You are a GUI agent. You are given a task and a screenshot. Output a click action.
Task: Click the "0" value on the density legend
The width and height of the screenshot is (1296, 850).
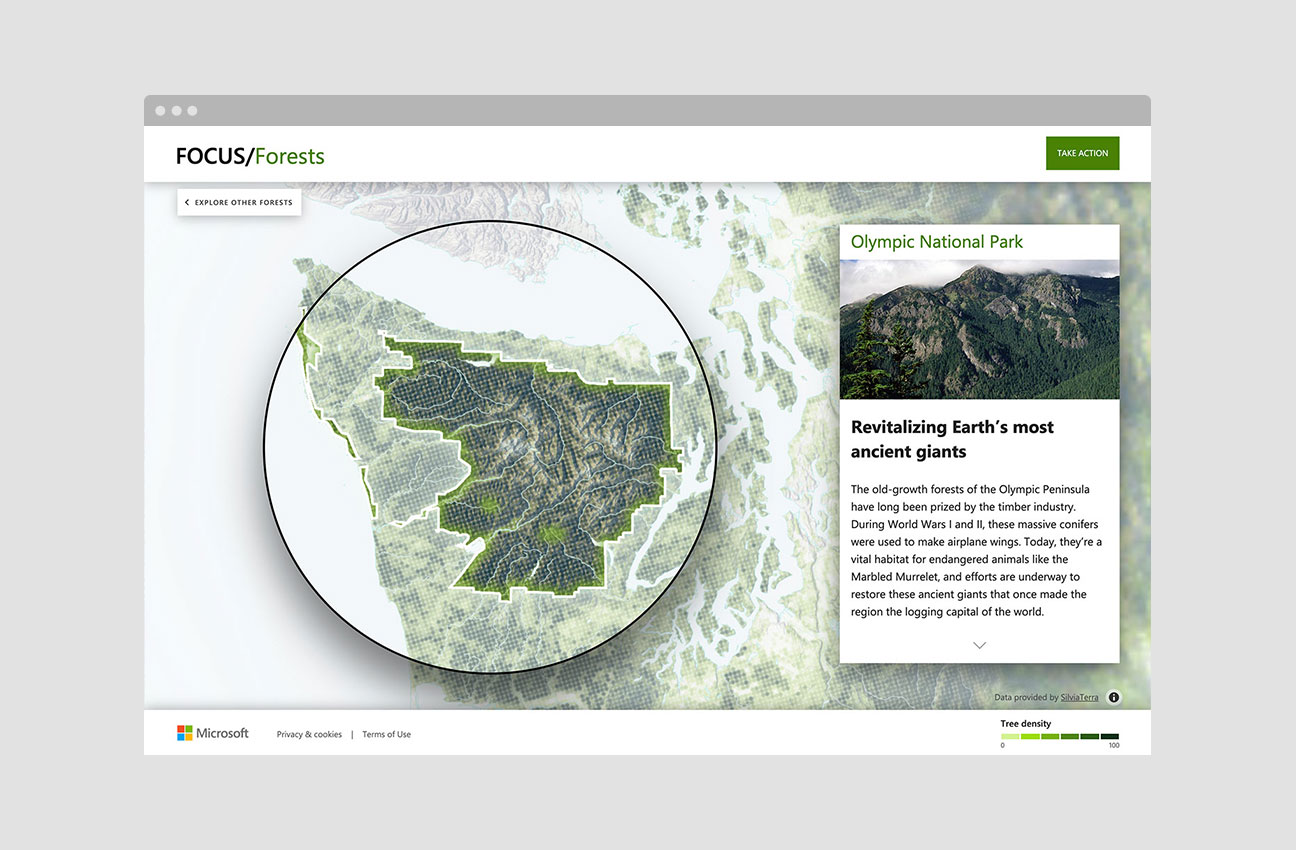click(1003, 746)
